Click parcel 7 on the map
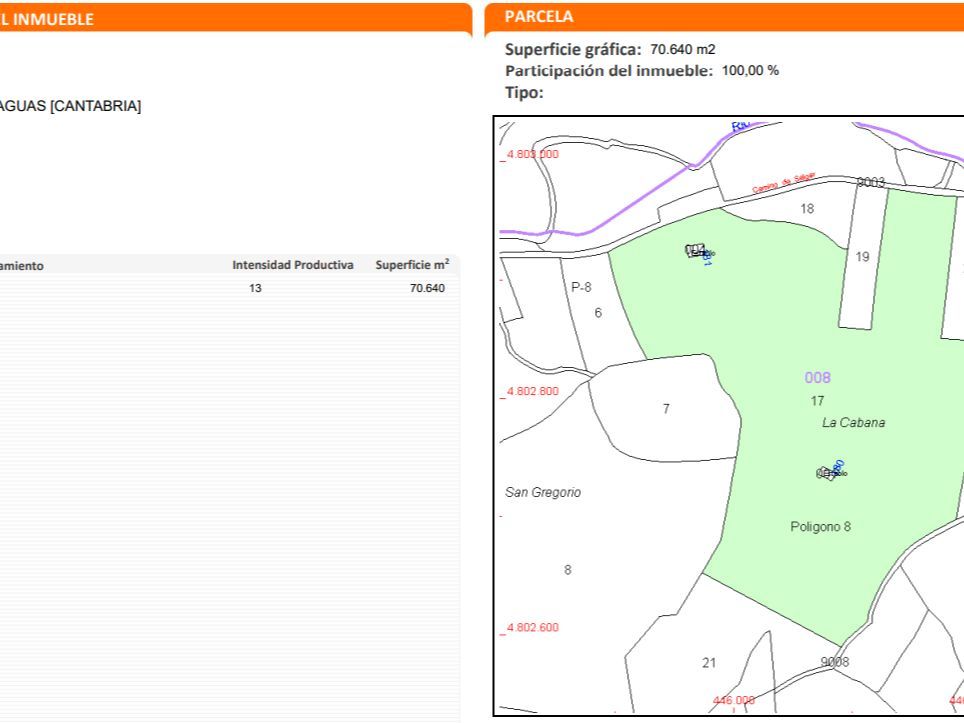This screenshot has width=964, height=723. 666,408
